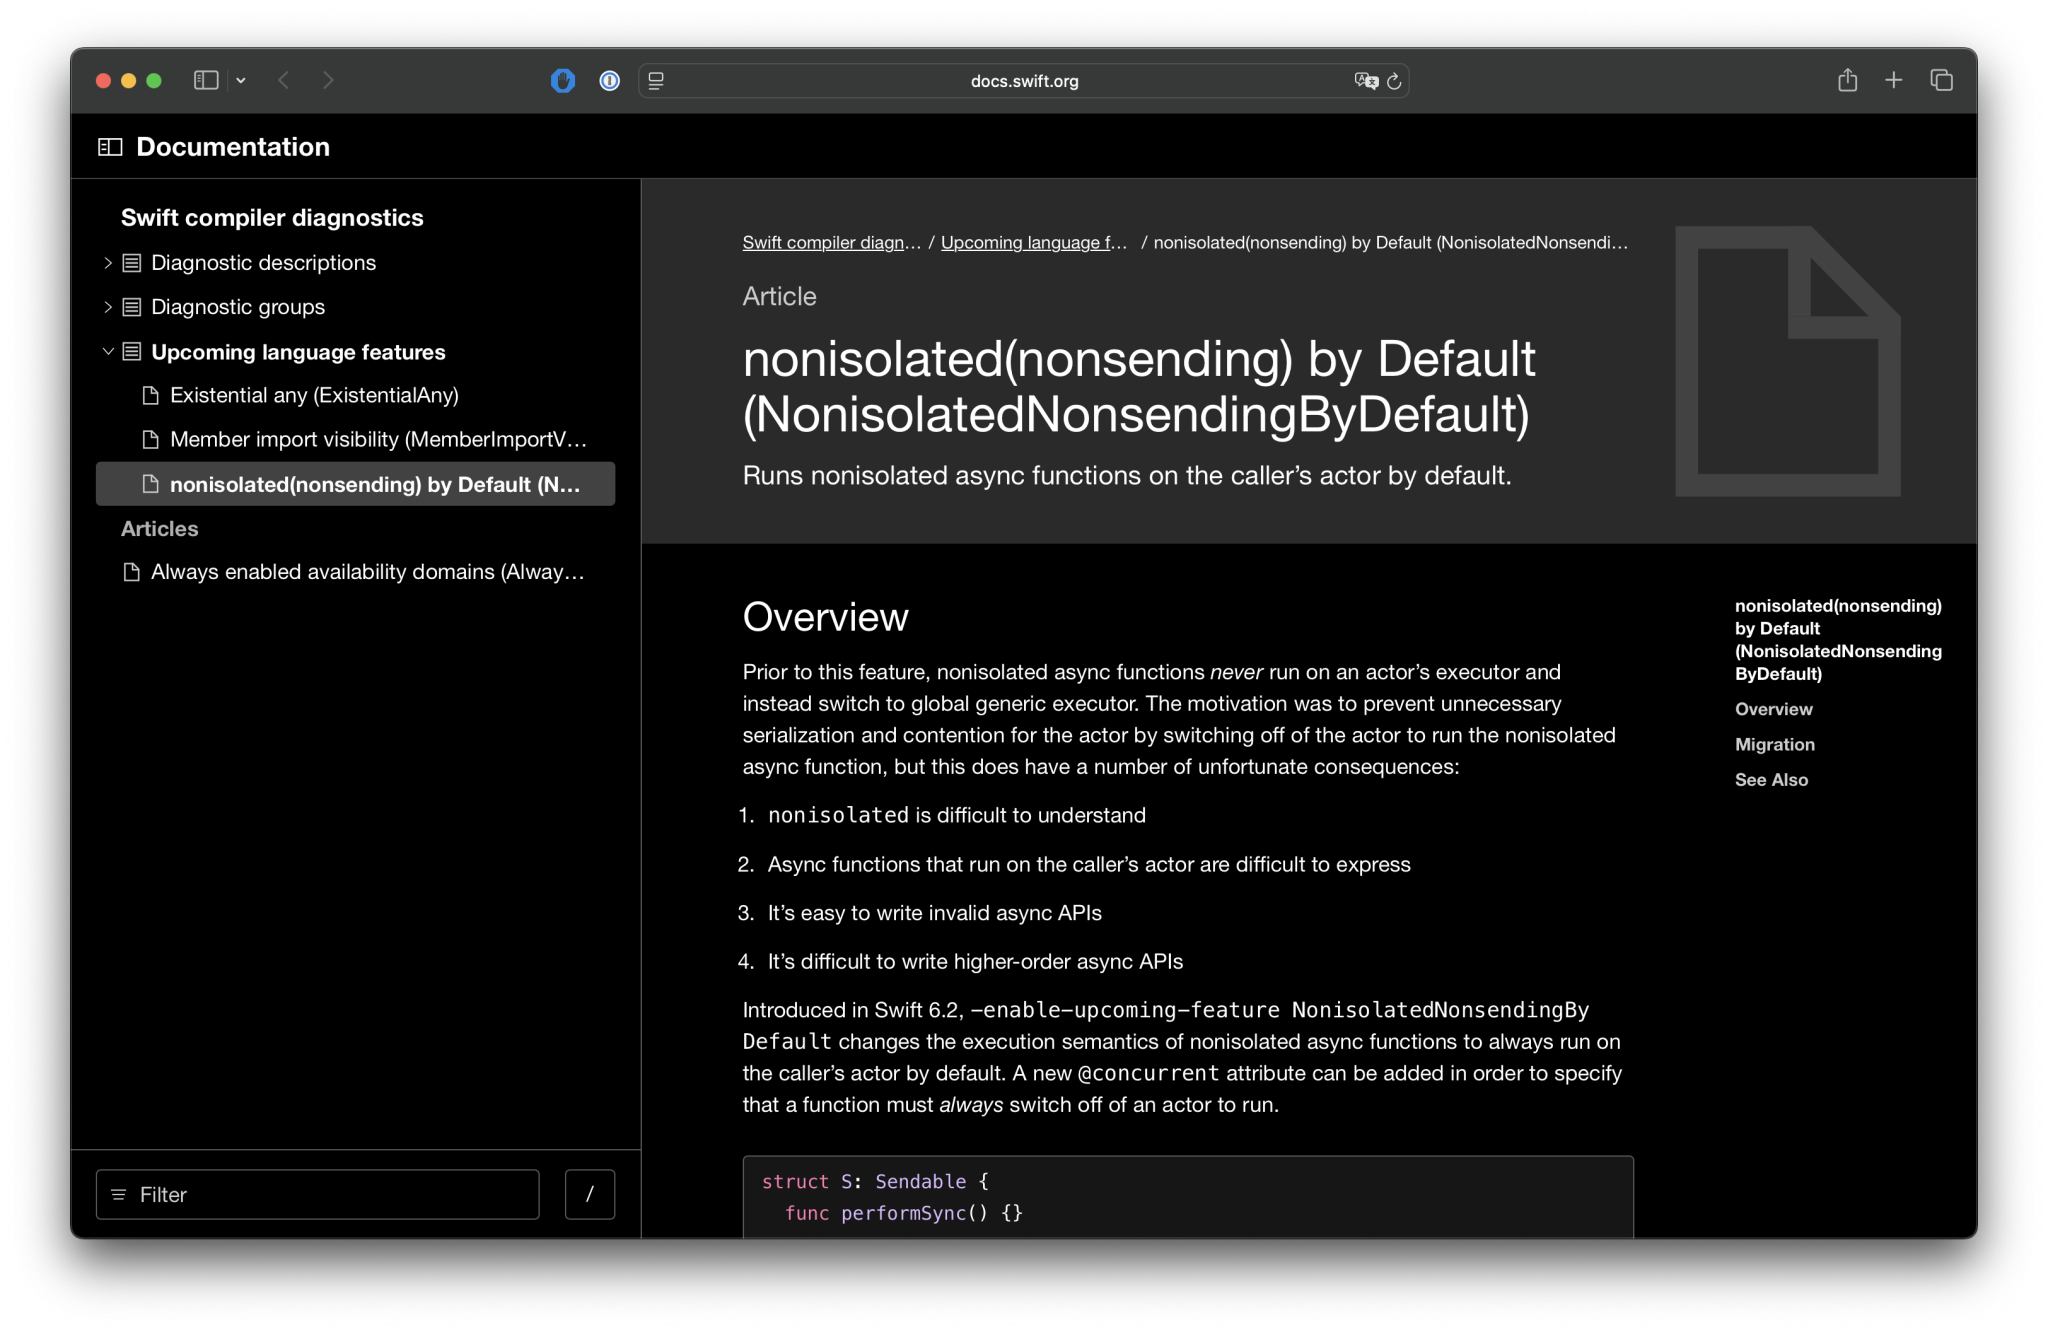Viewport: 2048px width, 1332px height.
Task: Click the Swift compiler diagnostics breadcrumb link
Action: pos(831,242)
